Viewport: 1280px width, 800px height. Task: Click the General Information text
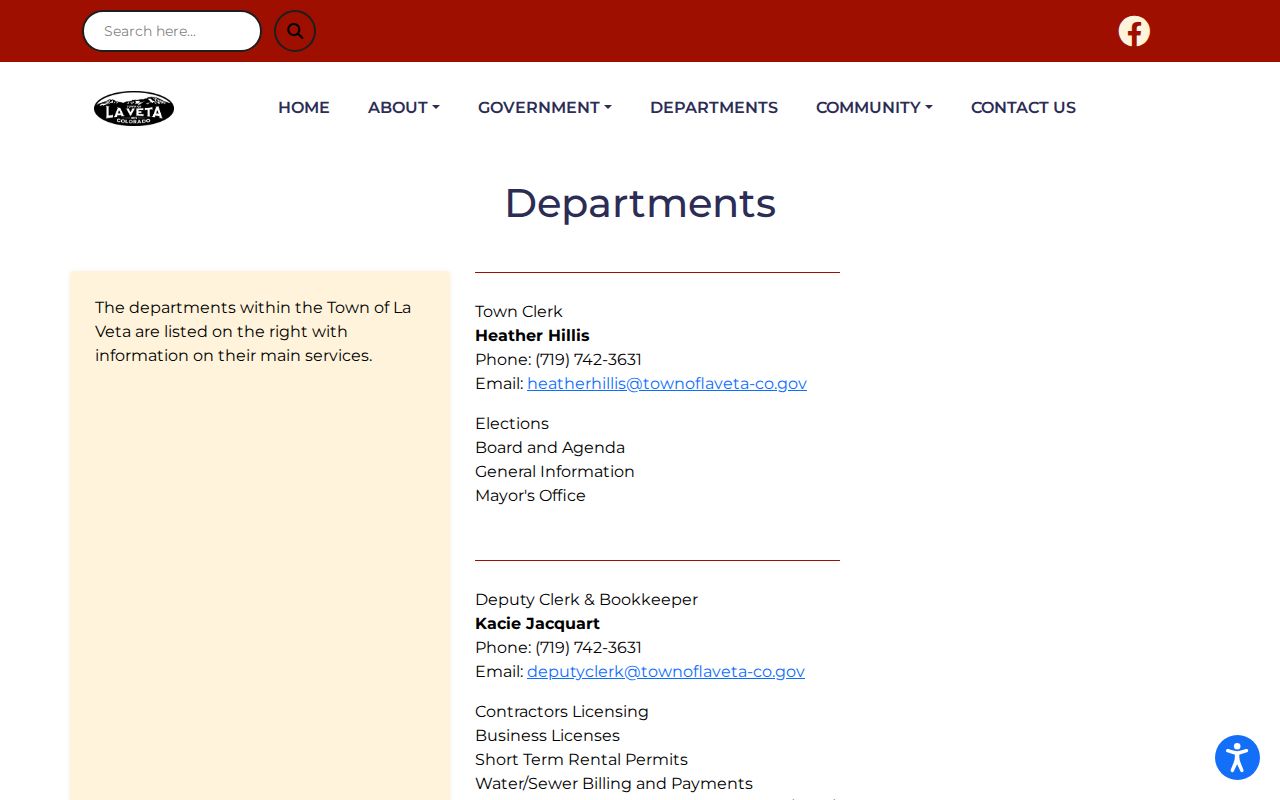[555, 471]
